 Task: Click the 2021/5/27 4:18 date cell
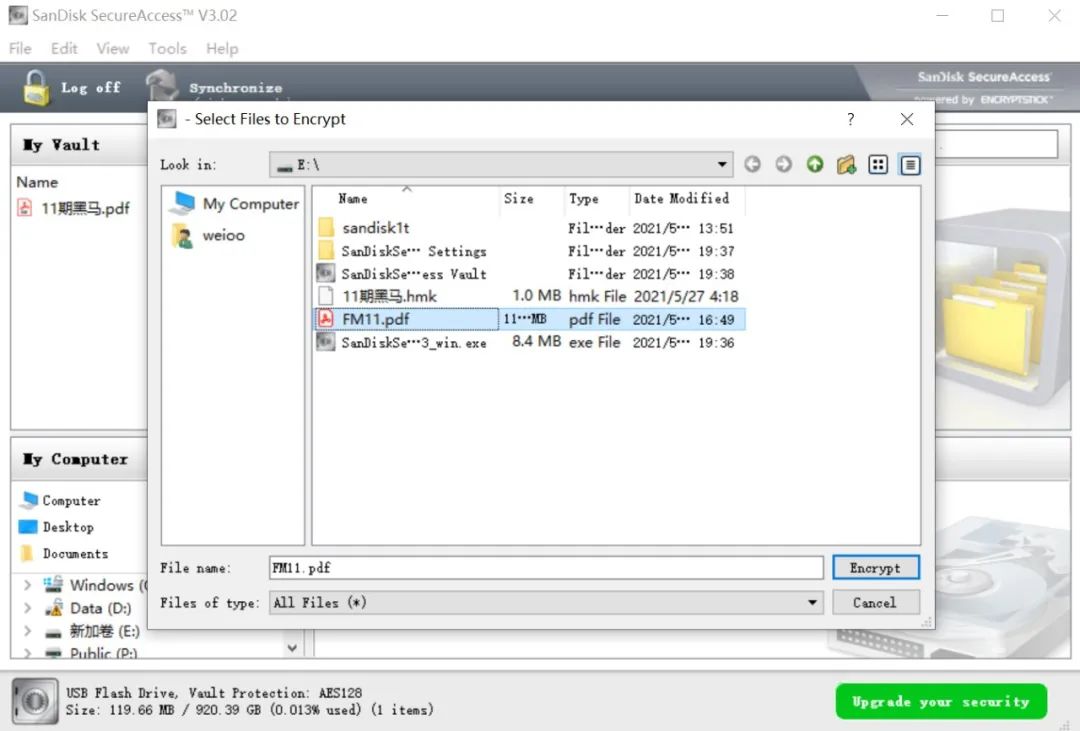click(686, 296)
